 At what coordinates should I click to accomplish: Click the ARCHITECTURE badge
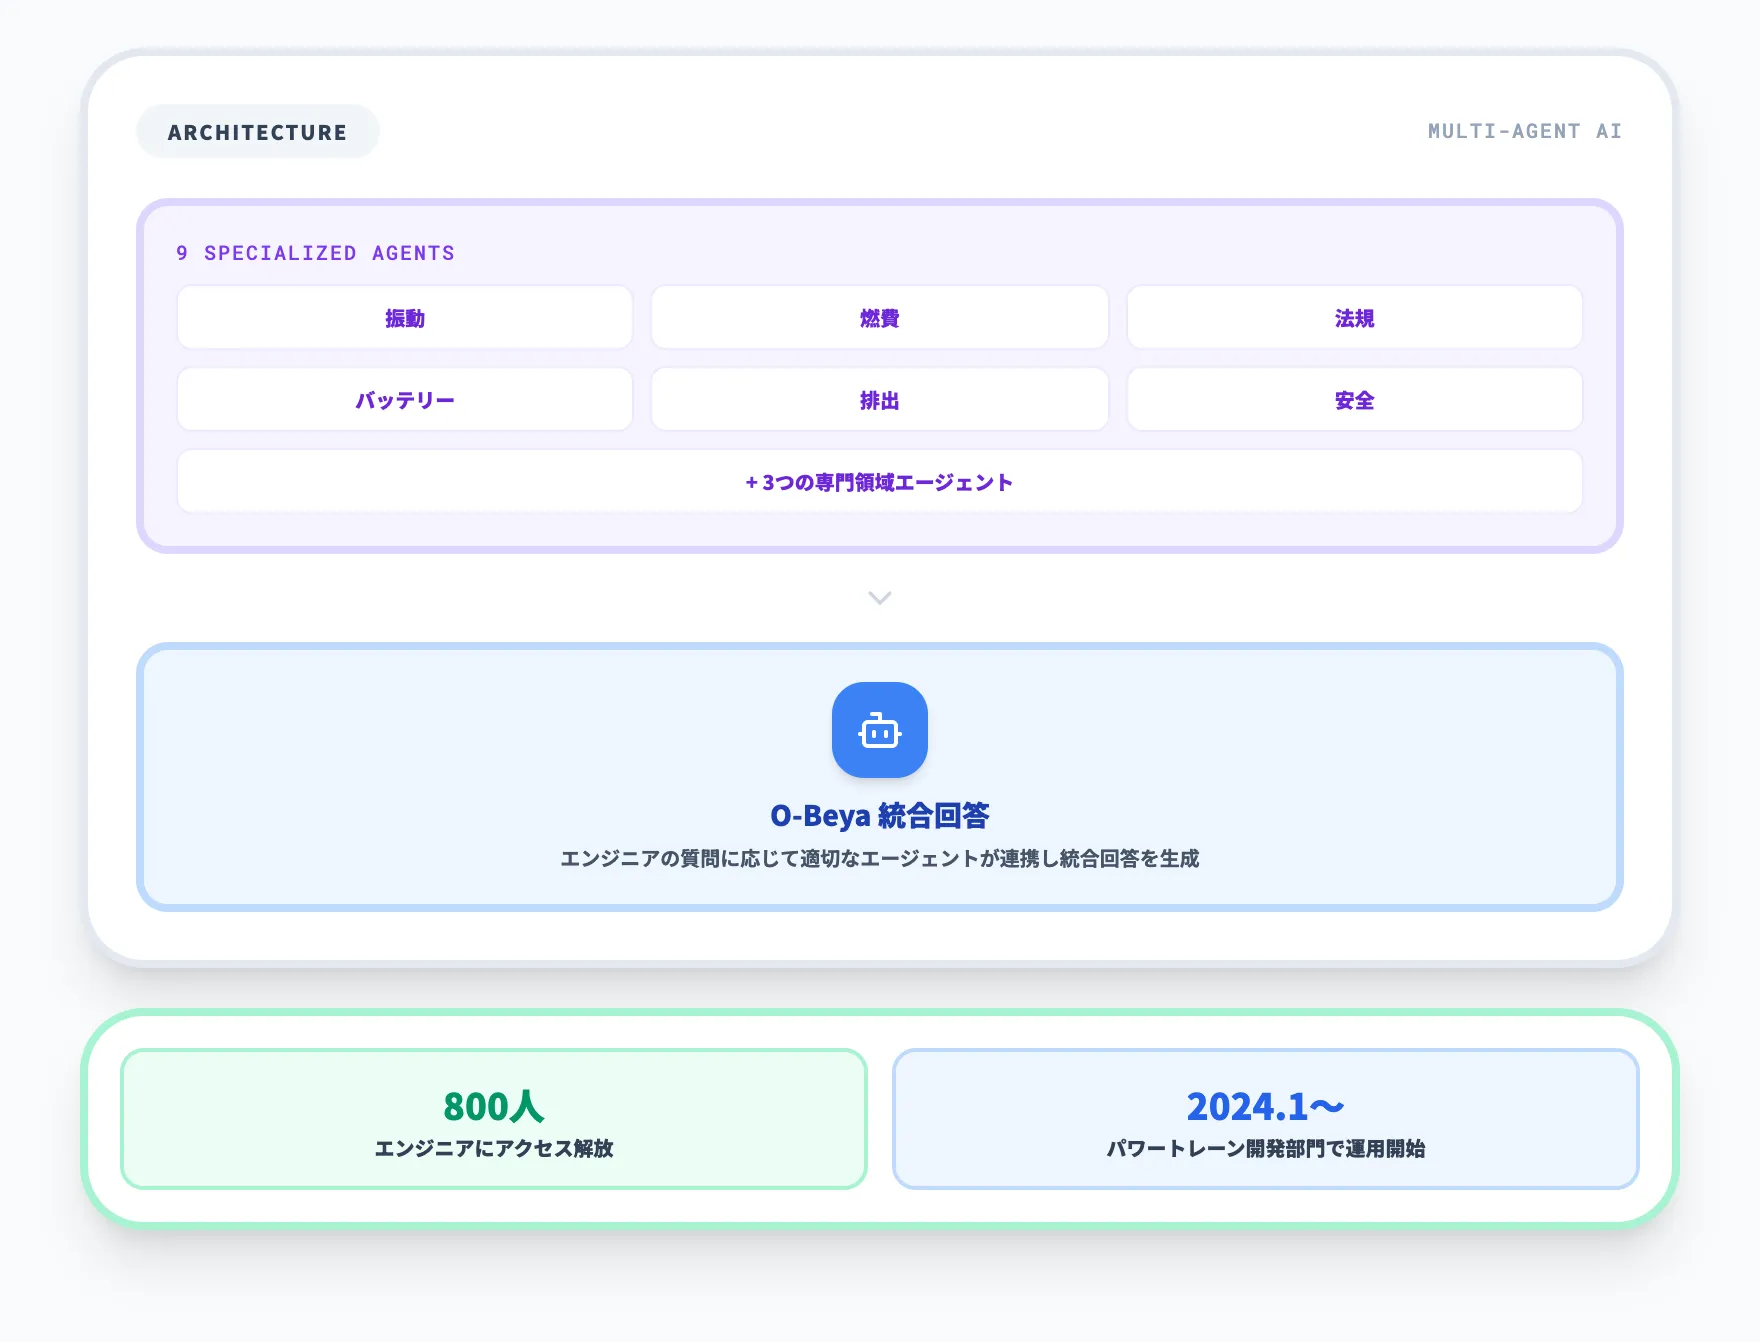click(257, 130)
